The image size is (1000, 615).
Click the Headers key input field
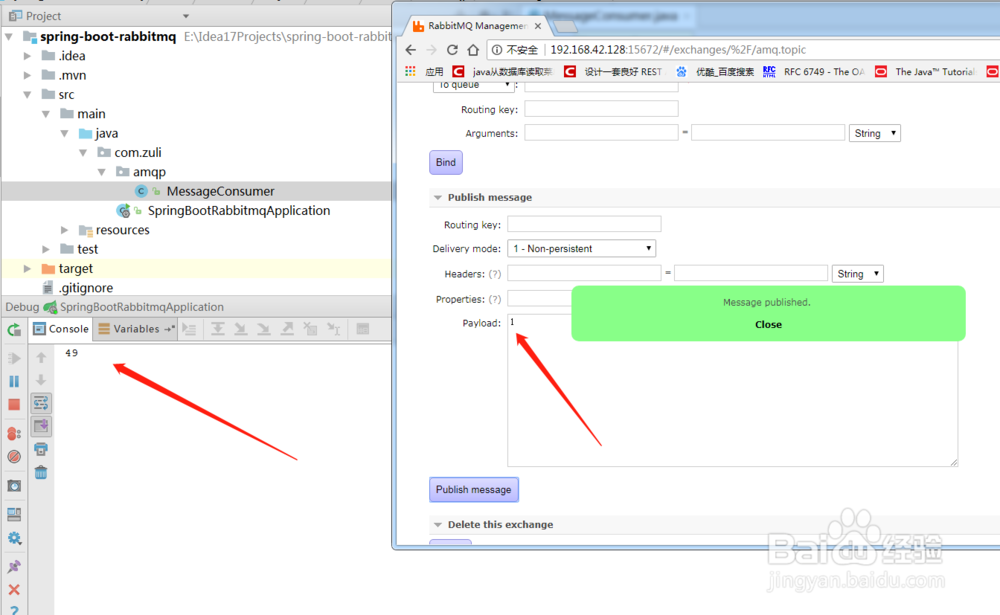[x=584, y=274]
